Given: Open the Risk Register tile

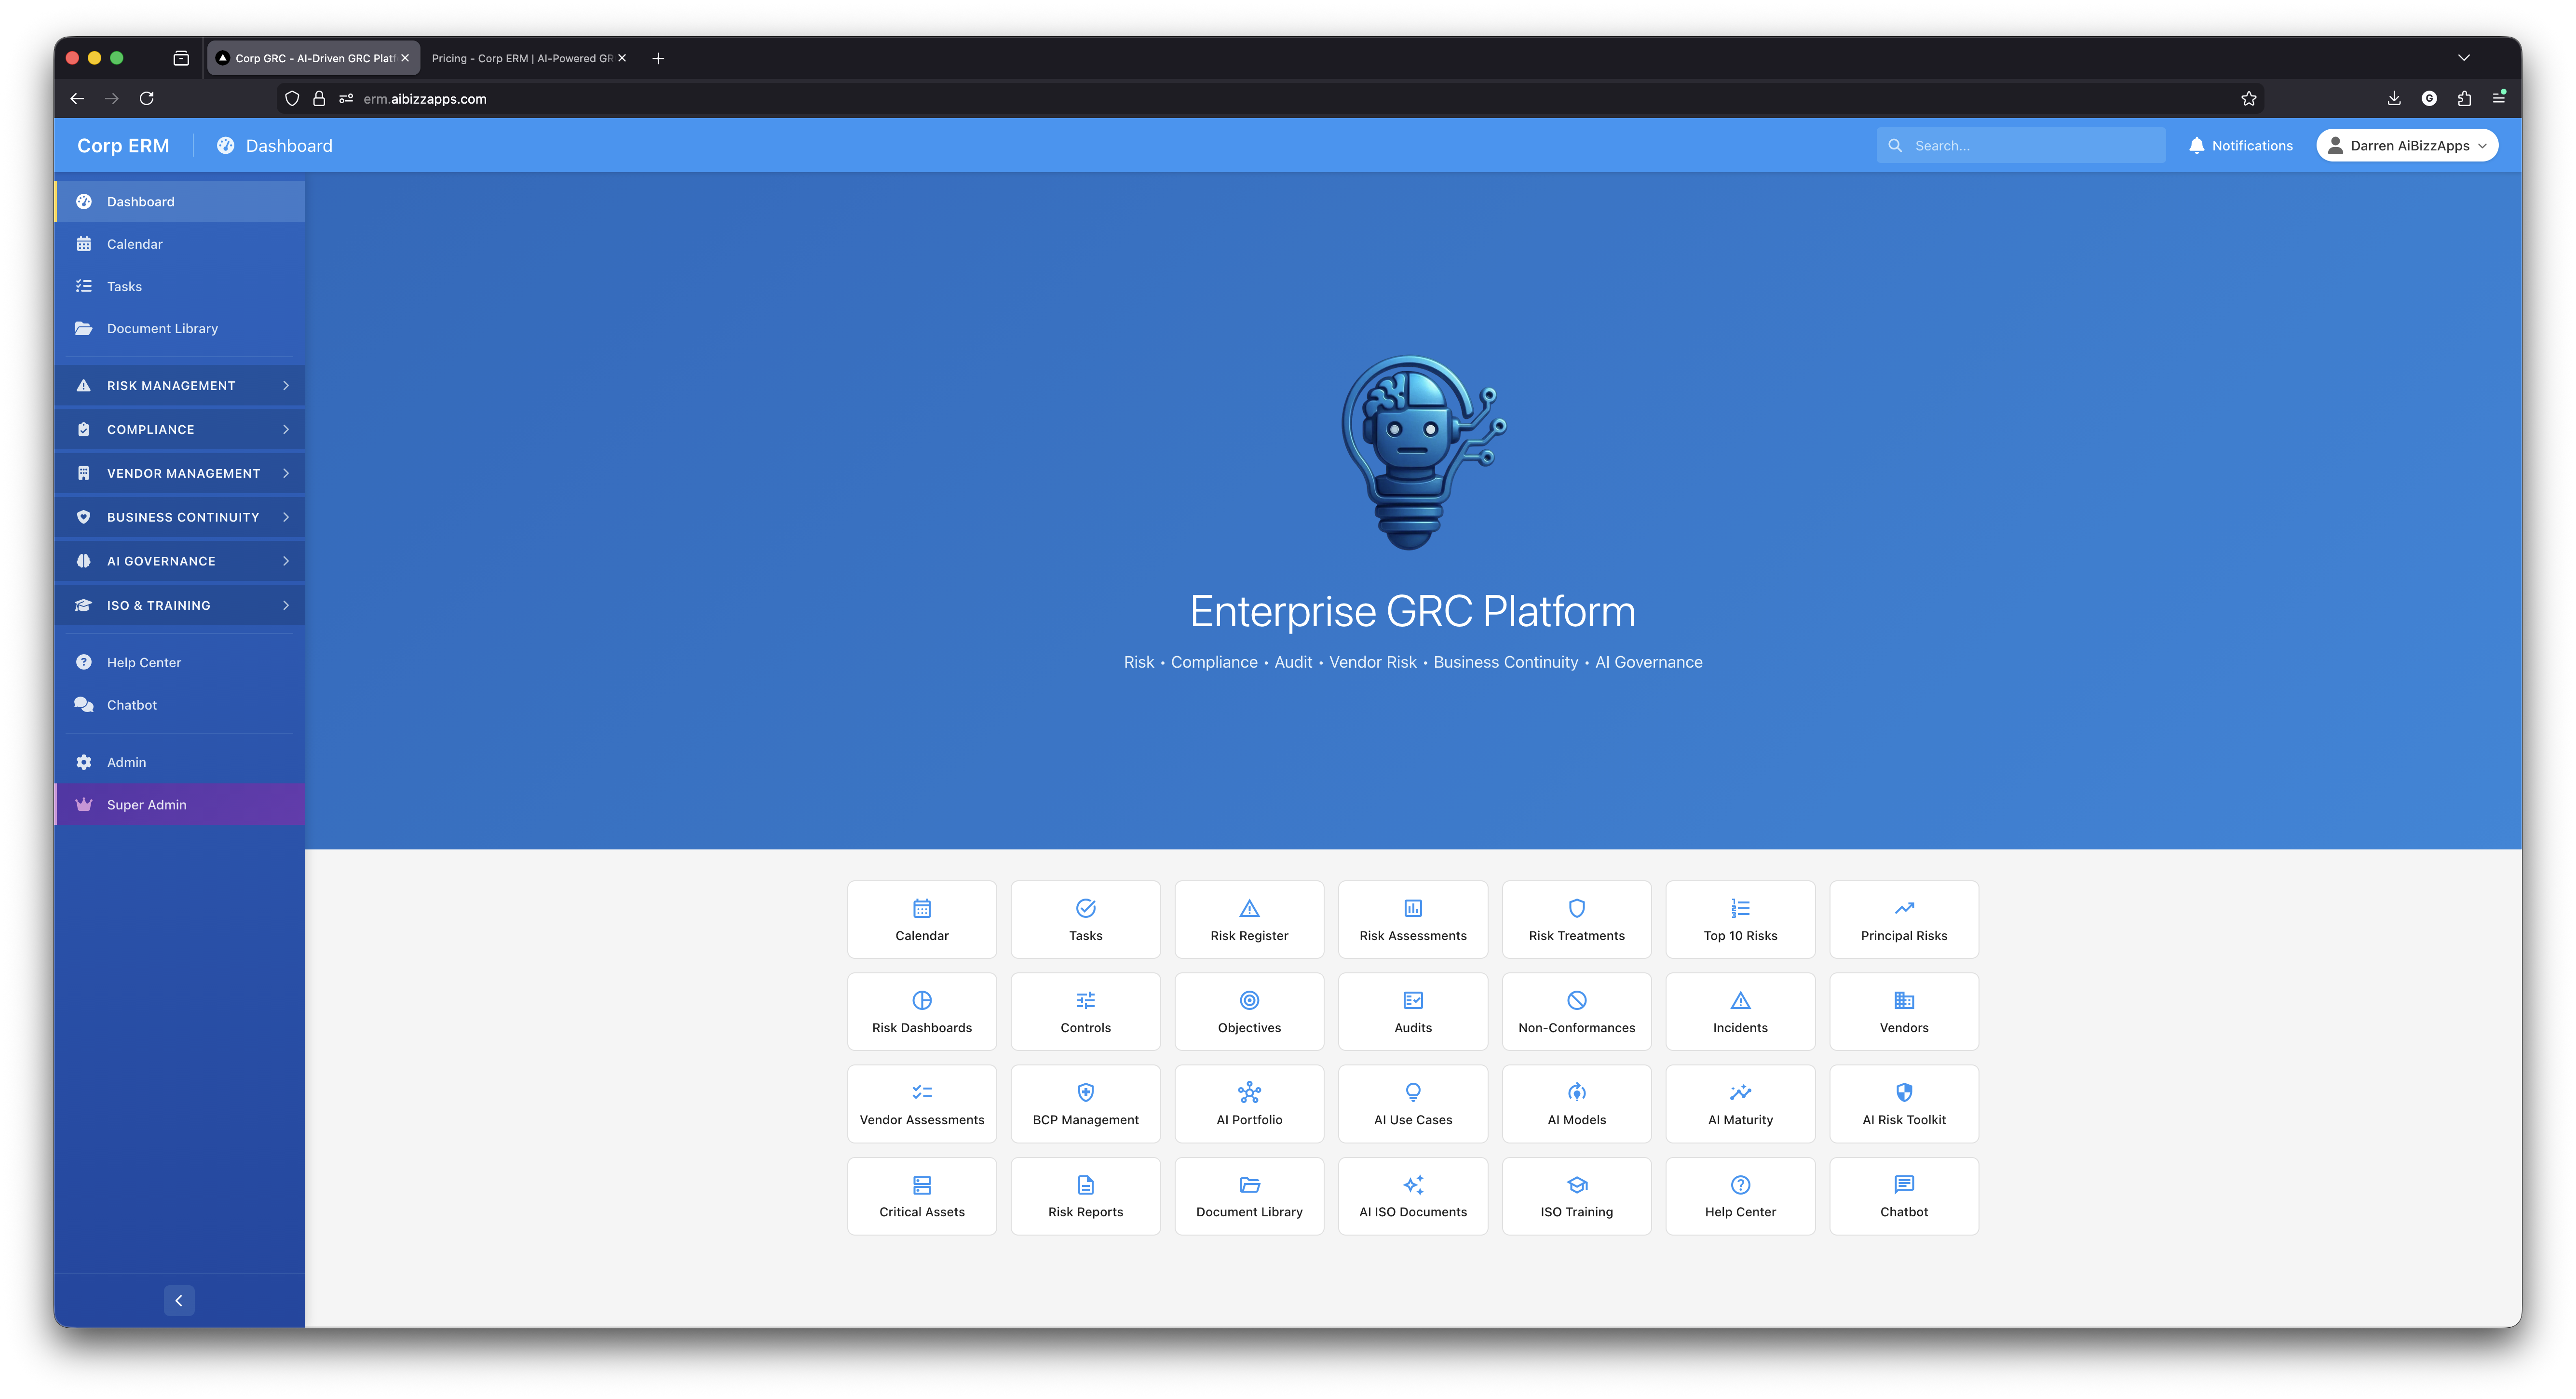Looking at the screenshot, I should (1249, 918).
